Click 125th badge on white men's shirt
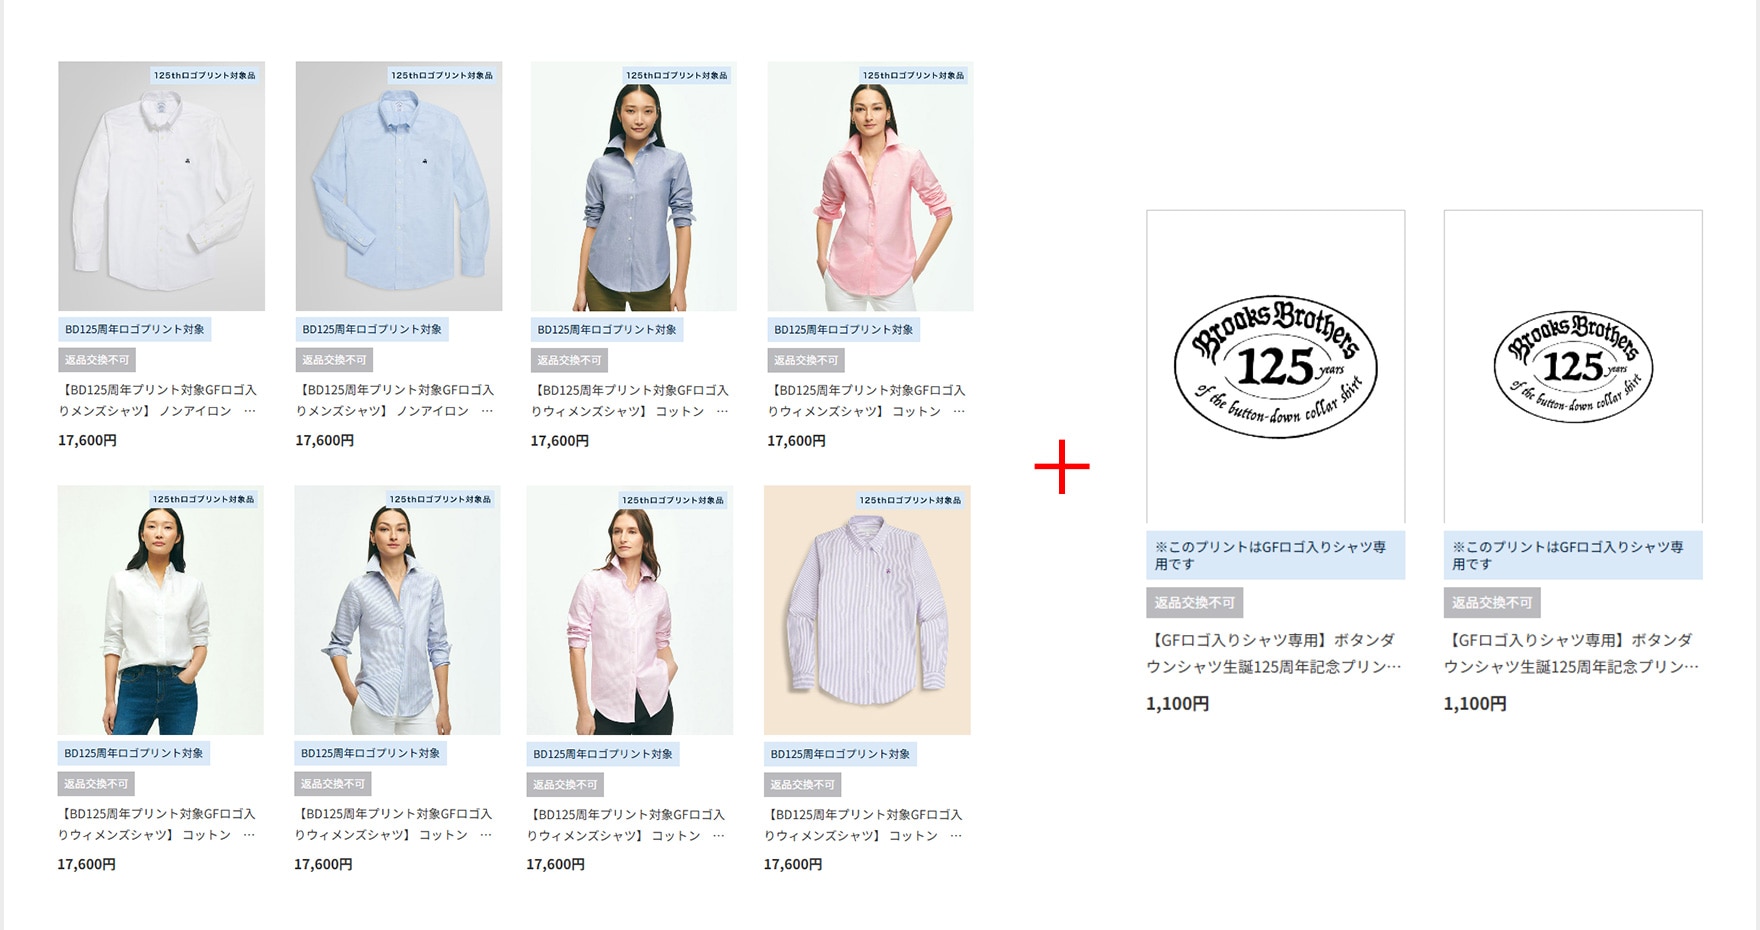This screenshot has width=1760, height=930. click(205, 75)
